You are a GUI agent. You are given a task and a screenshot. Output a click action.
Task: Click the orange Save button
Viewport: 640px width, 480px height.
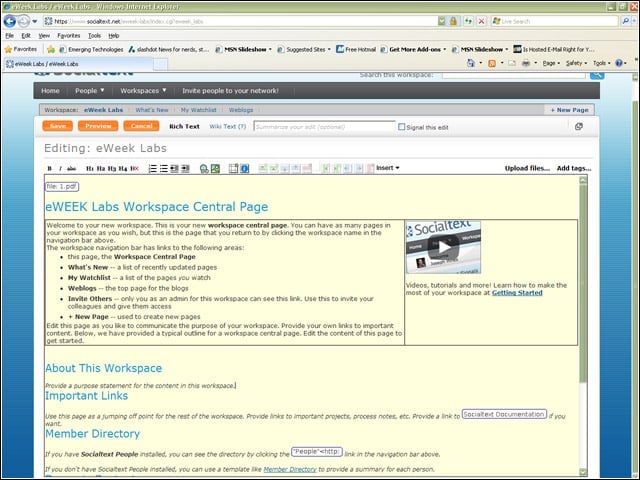point(58,126)
